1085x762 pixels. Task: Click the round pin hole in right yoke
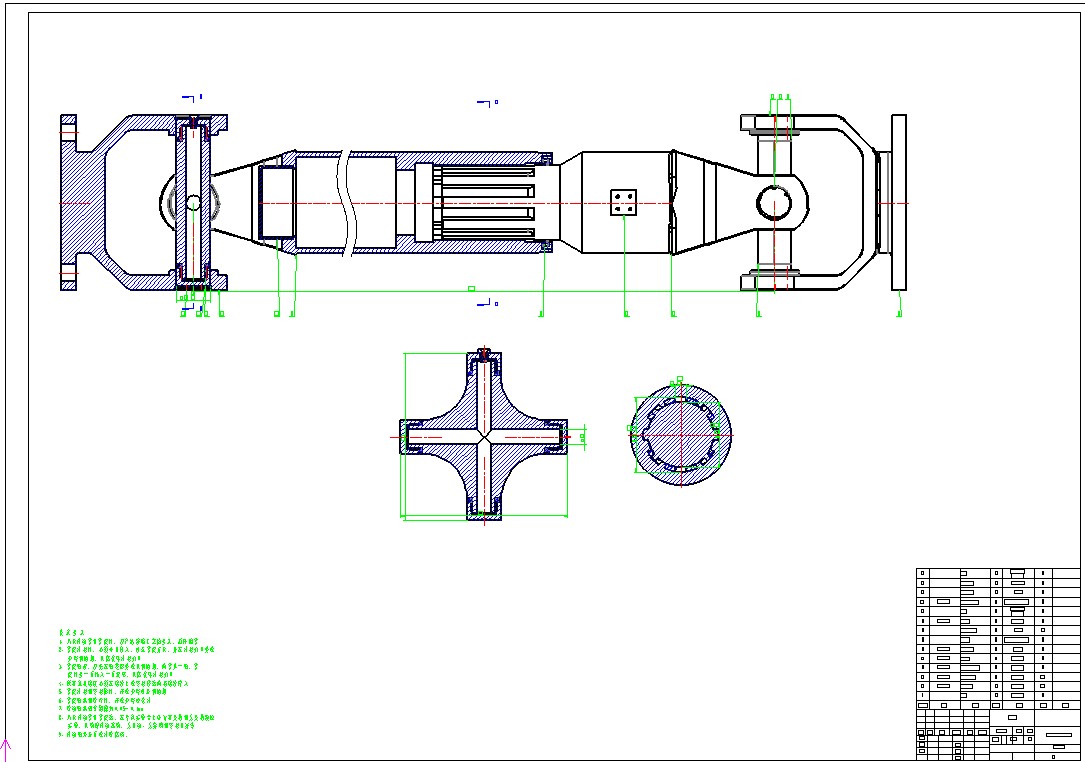[776, 202]
